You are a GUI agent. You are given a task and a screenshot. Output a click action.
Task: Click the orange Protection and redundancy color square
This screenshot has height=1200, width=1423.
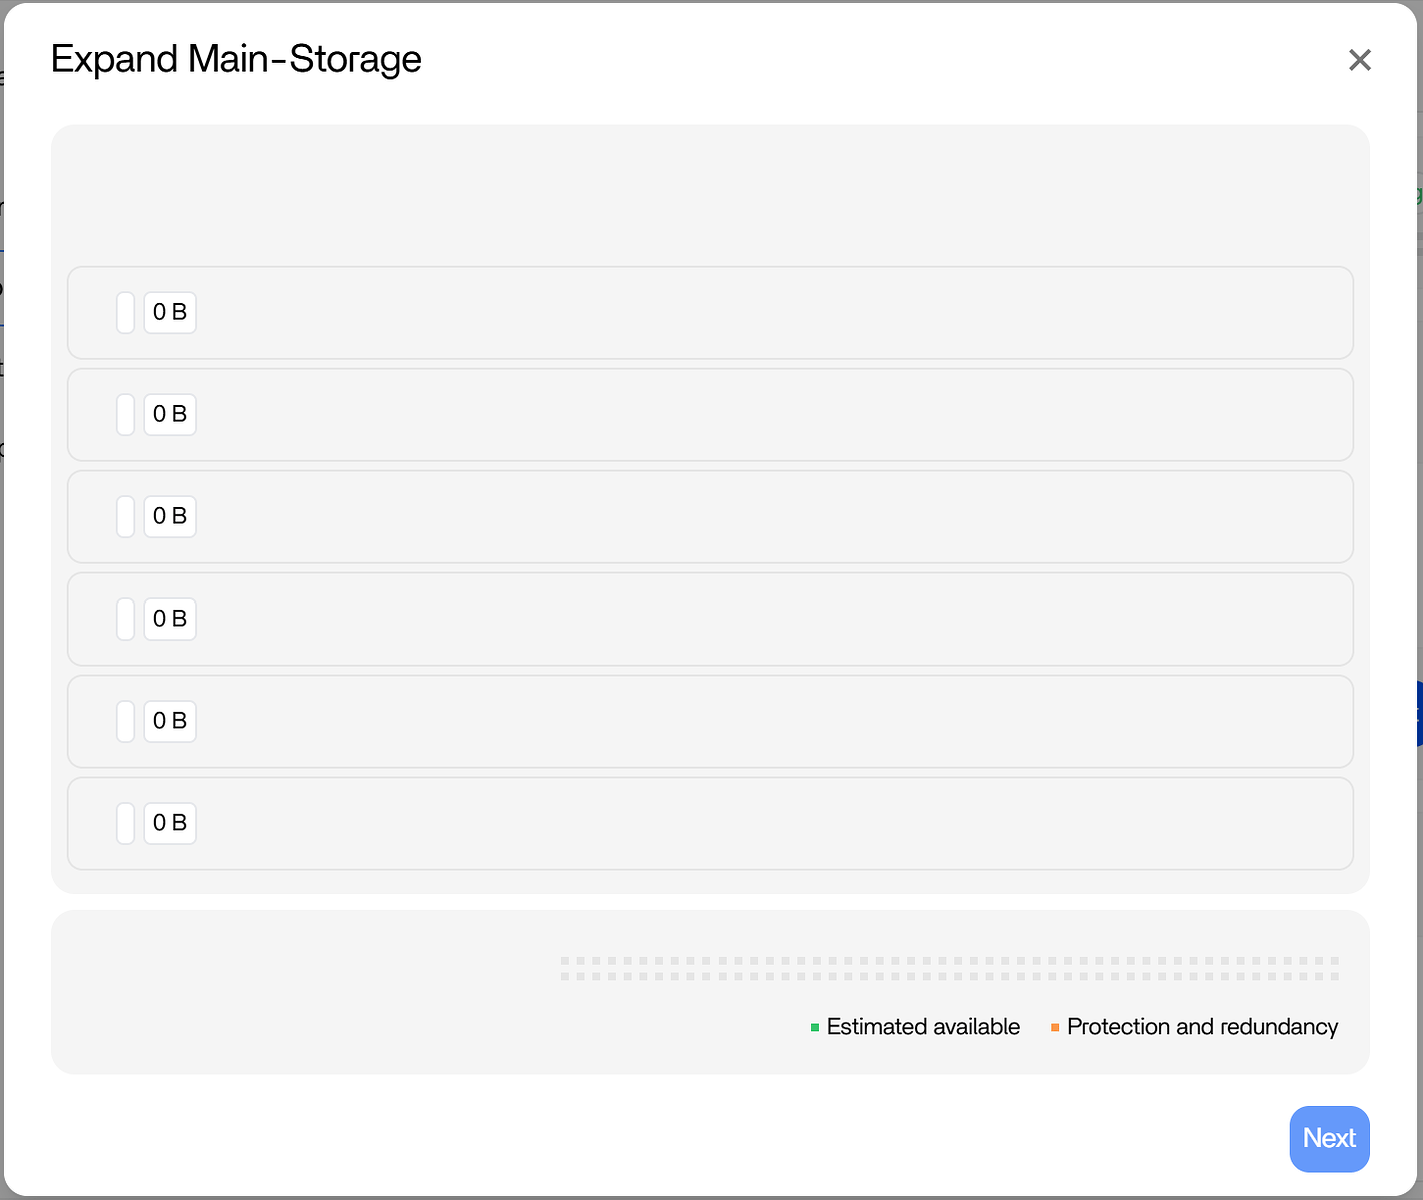pos(1055,1027)
